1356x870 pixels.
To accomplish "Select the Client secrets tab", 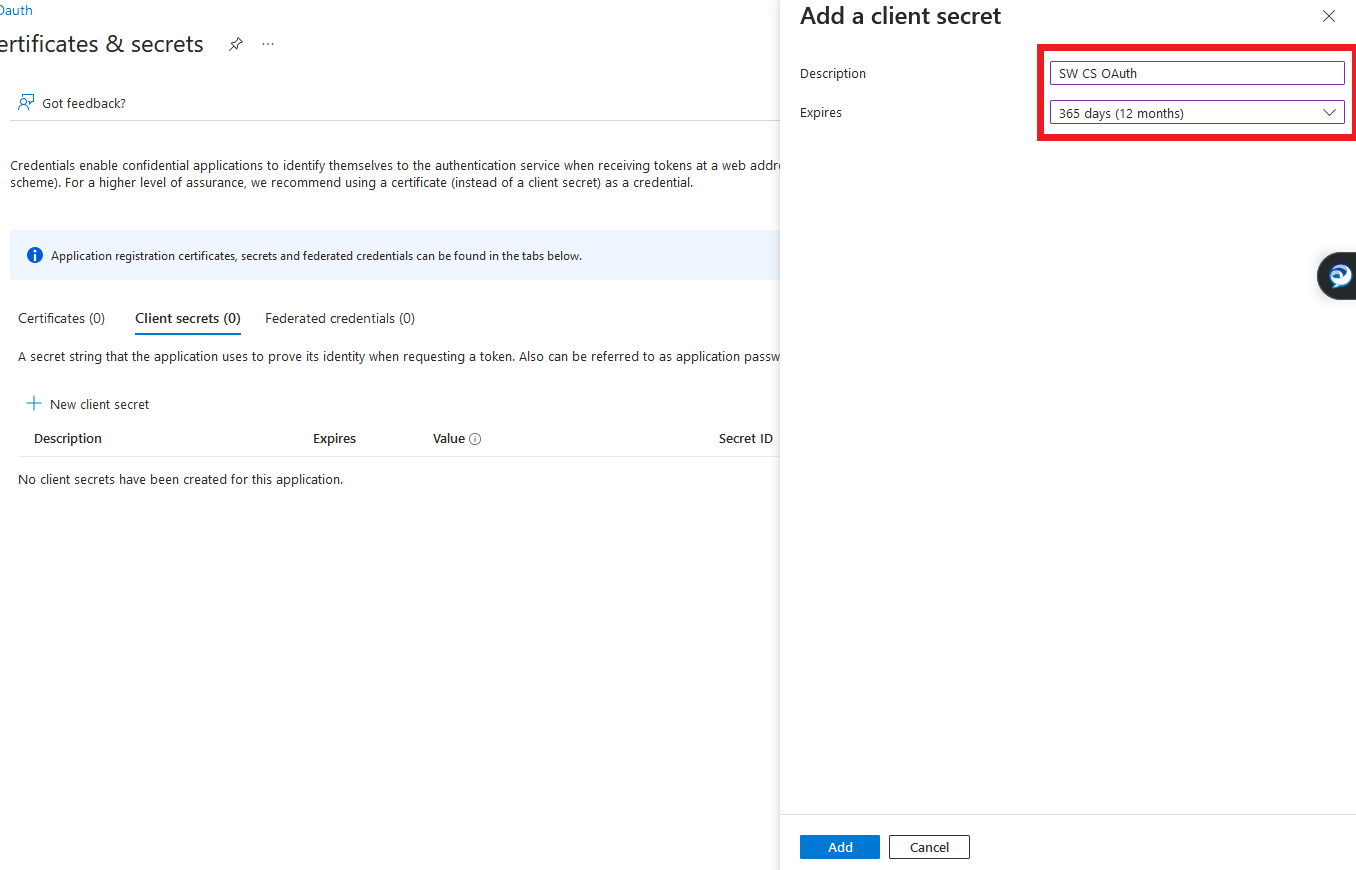I will pos(187,318).
